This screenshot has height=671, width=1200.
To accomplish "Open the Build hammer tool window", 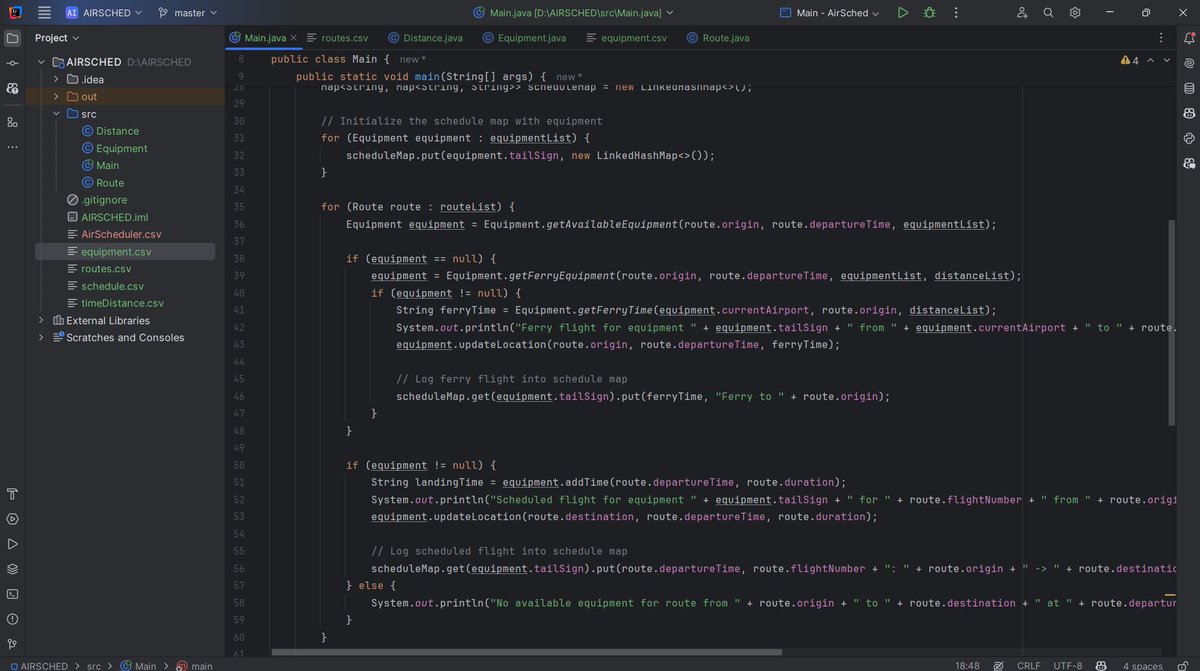I will (12, 494).
